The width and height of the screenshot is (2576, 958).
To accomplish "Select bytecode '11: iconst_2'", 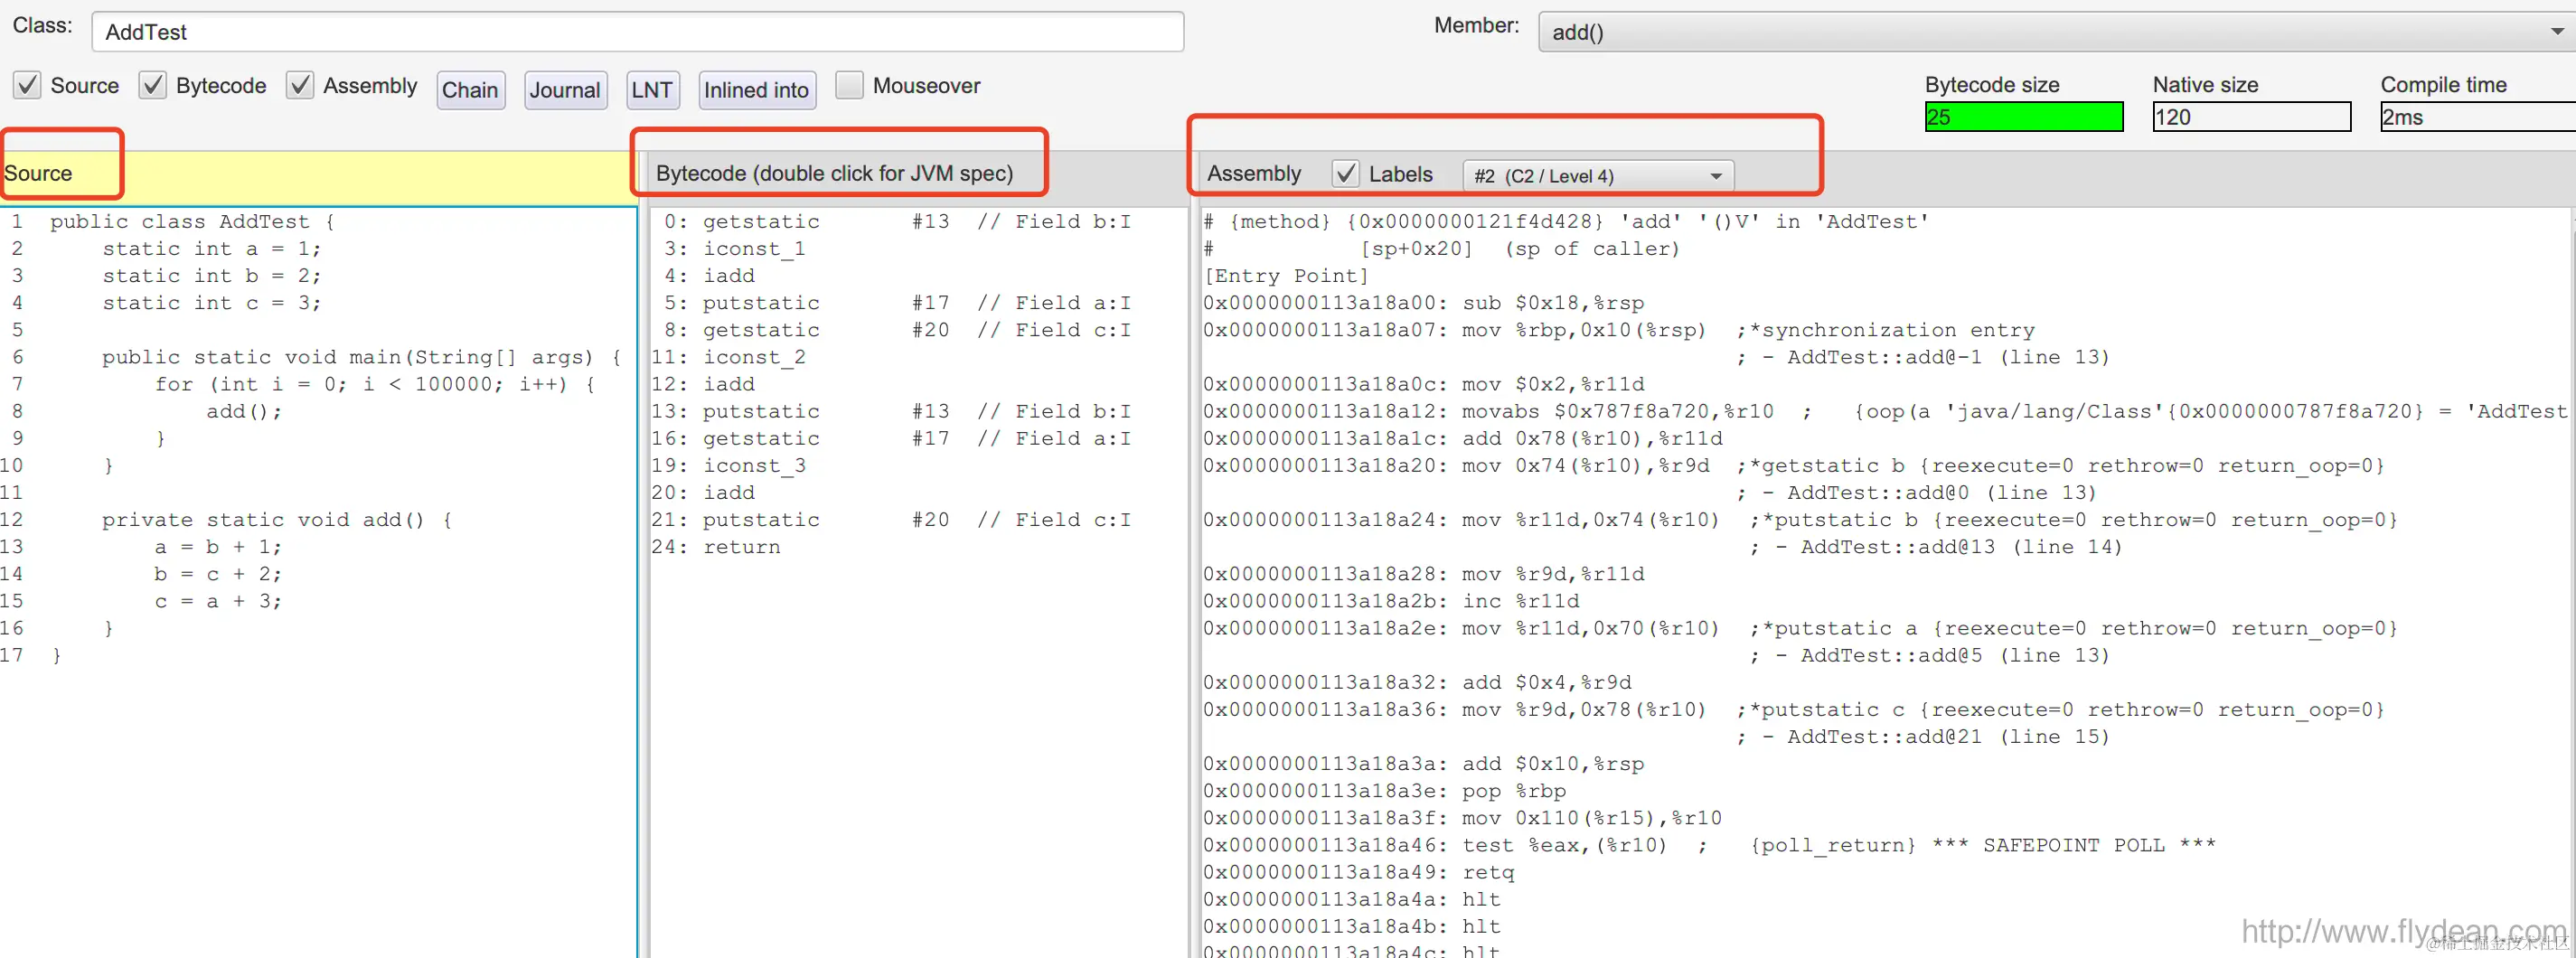I will [728, 357].
